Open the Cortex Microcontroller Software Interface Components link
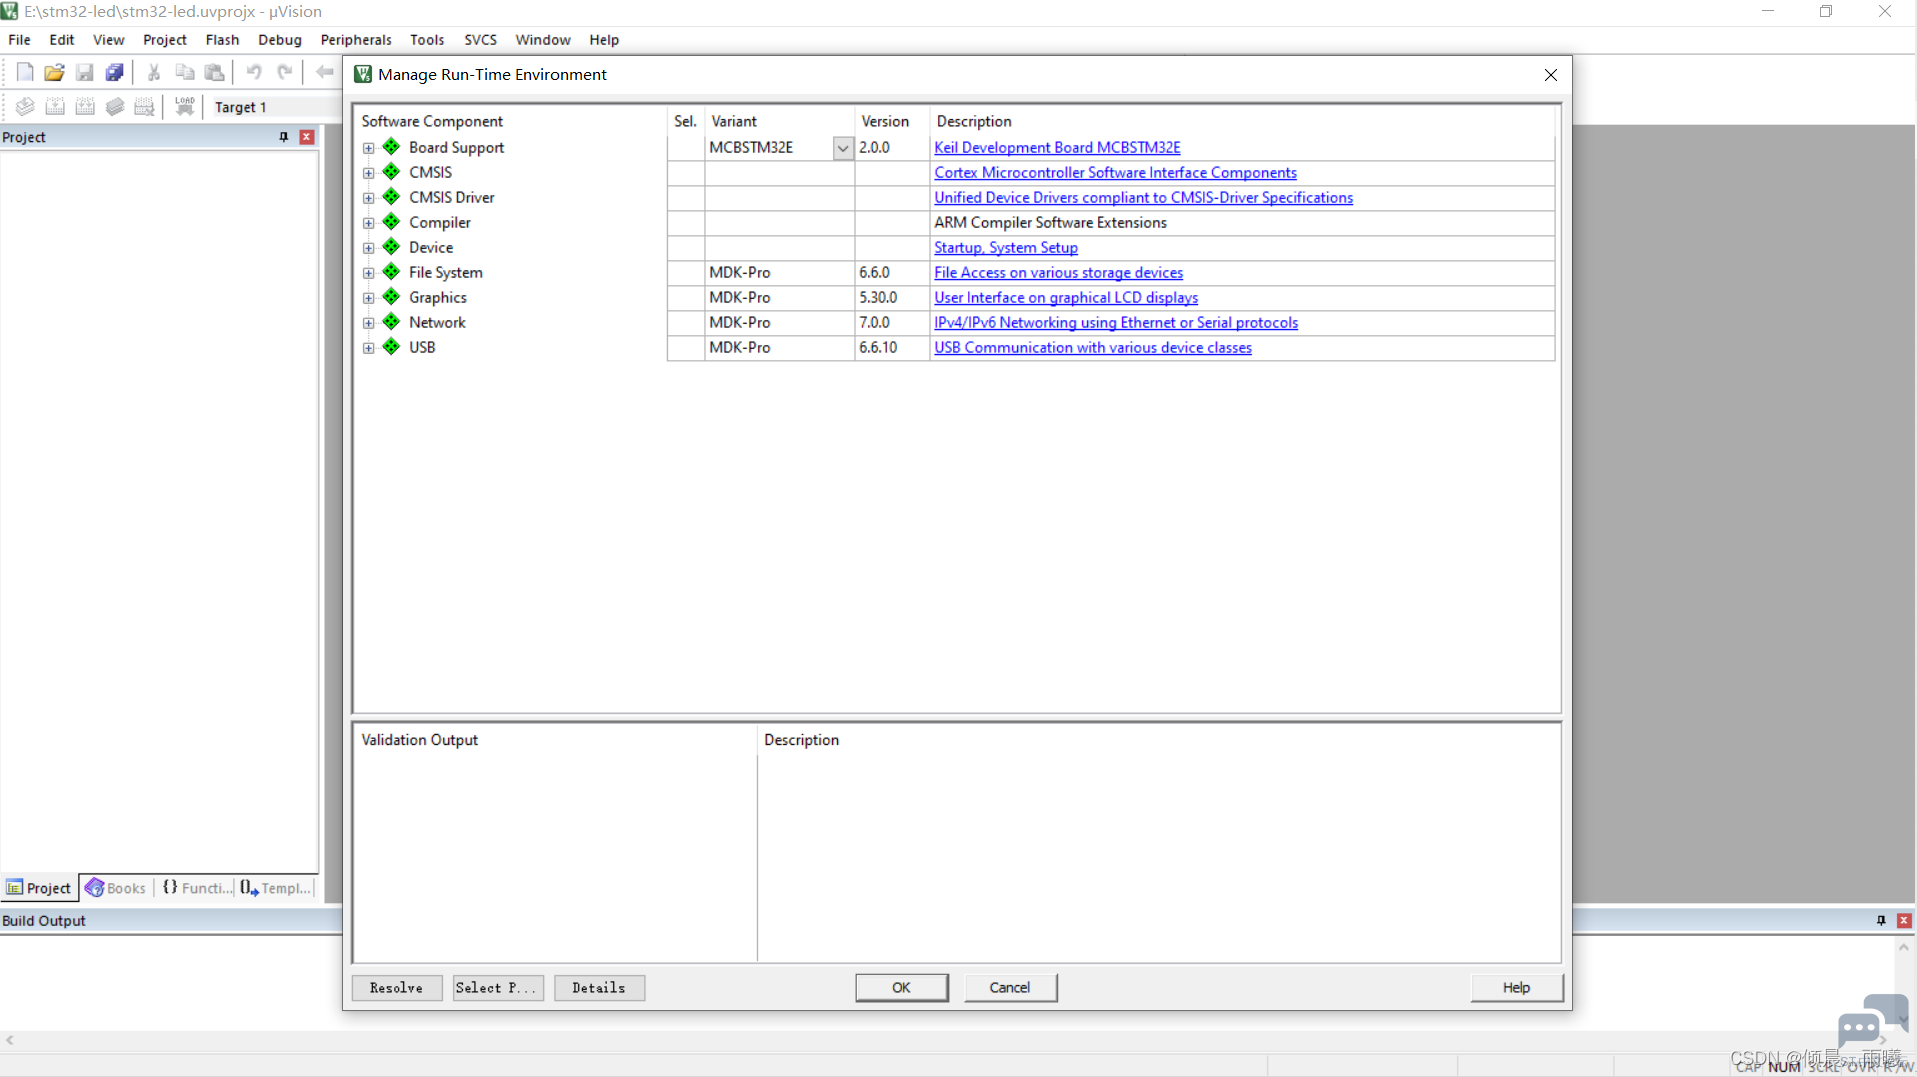This screenshot has height=1077, width=1917. 1115,173
